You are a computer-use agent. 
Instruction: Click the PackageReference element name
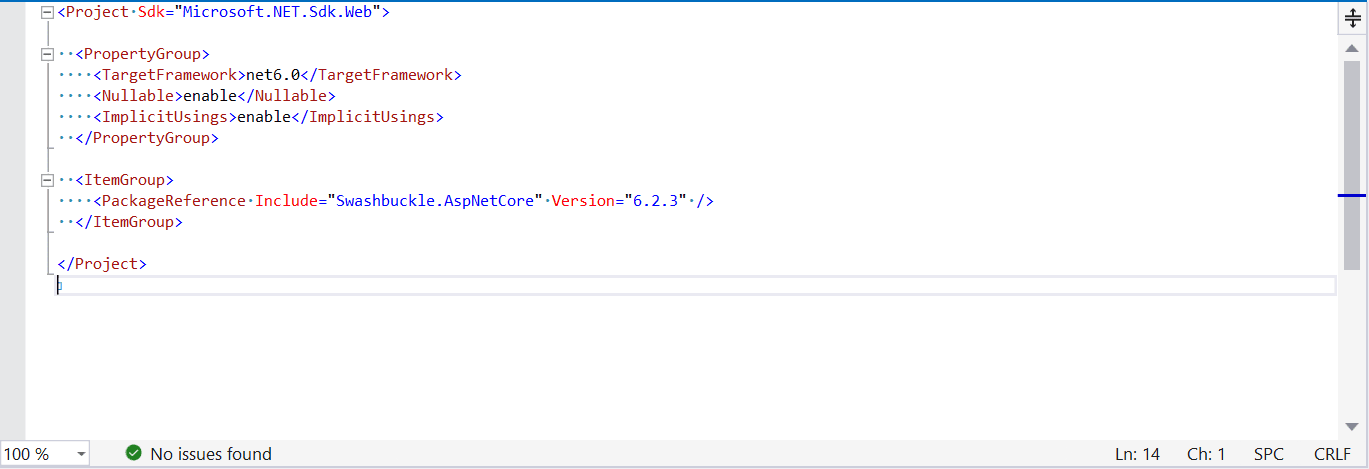tap(174, 202)
